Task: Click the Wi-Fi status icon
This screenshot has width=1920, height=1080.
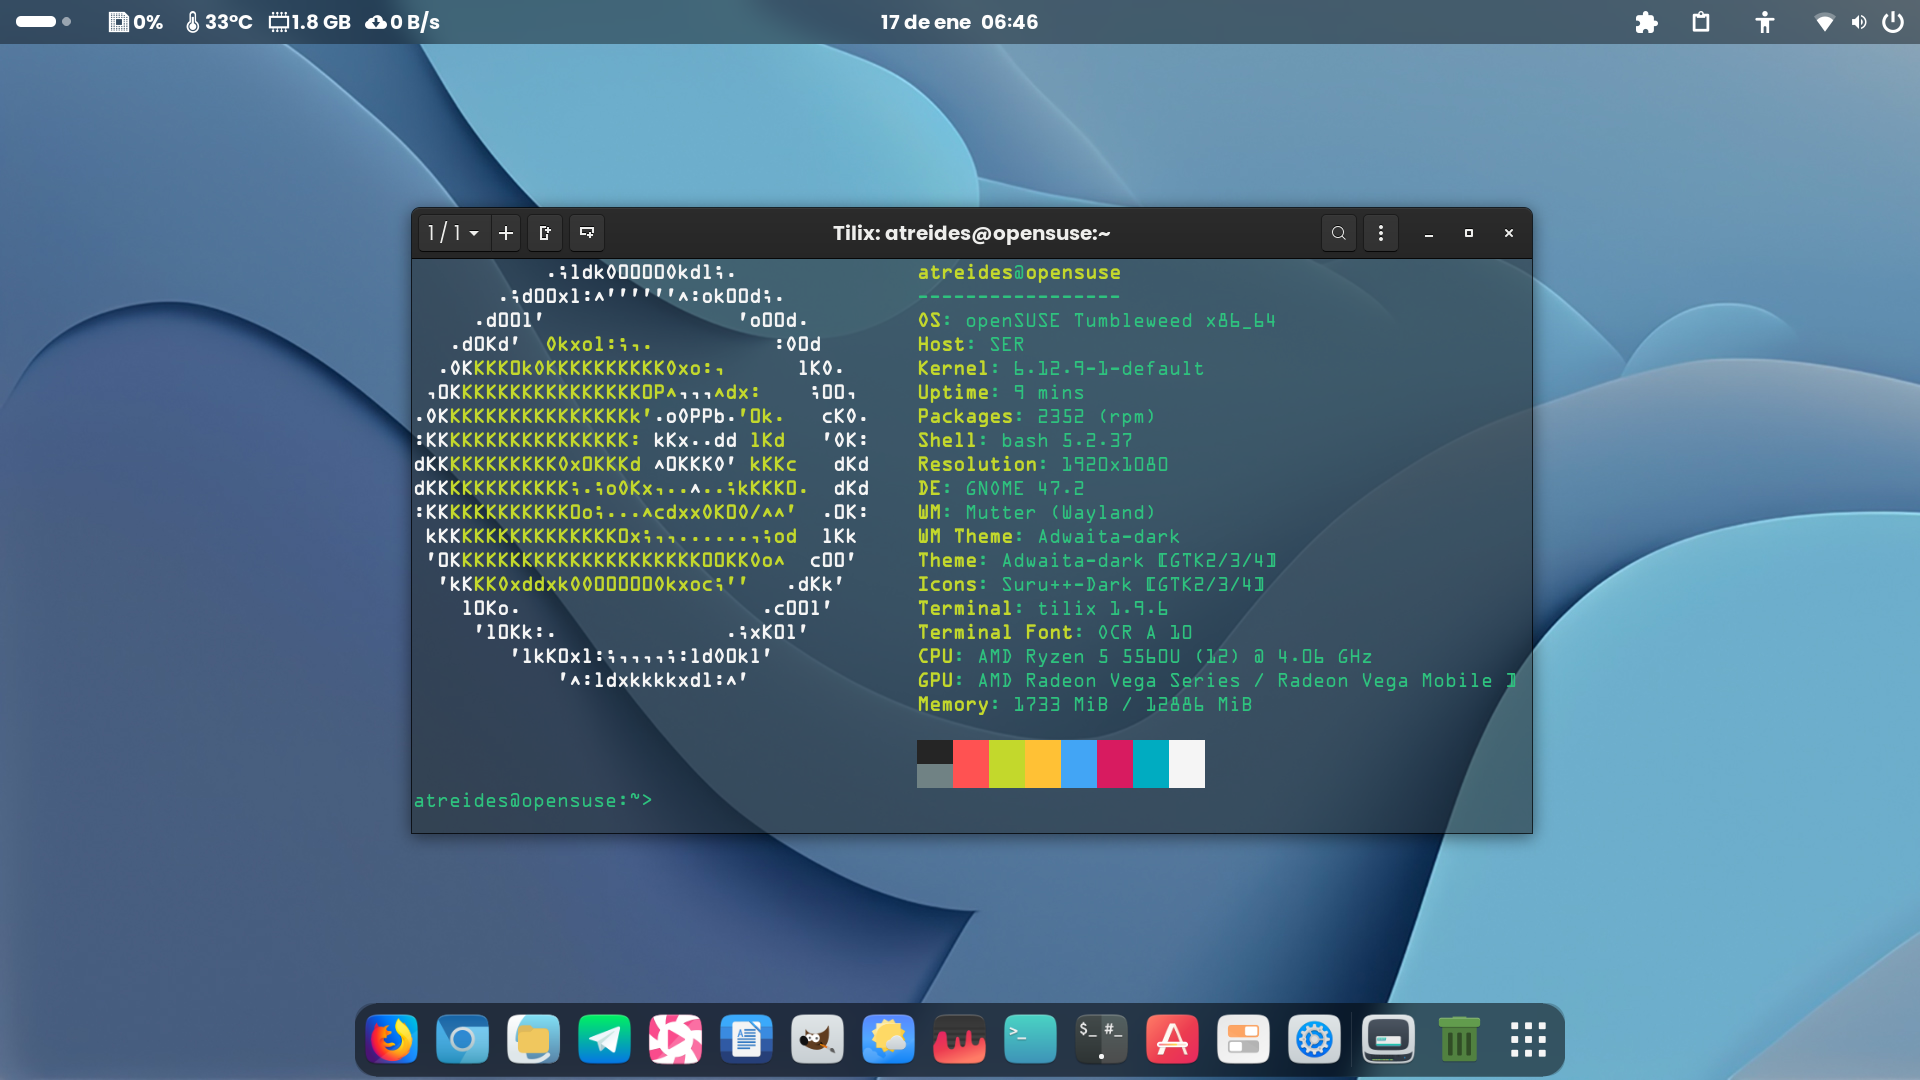Action: (1824, 22)
